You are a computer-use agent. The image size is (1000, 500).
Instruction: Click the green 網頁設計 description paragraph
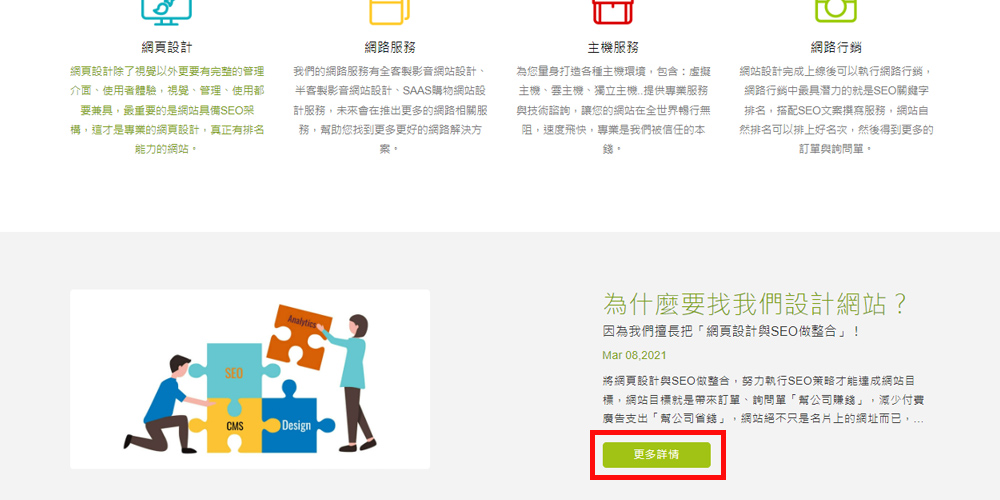[167, 110]
